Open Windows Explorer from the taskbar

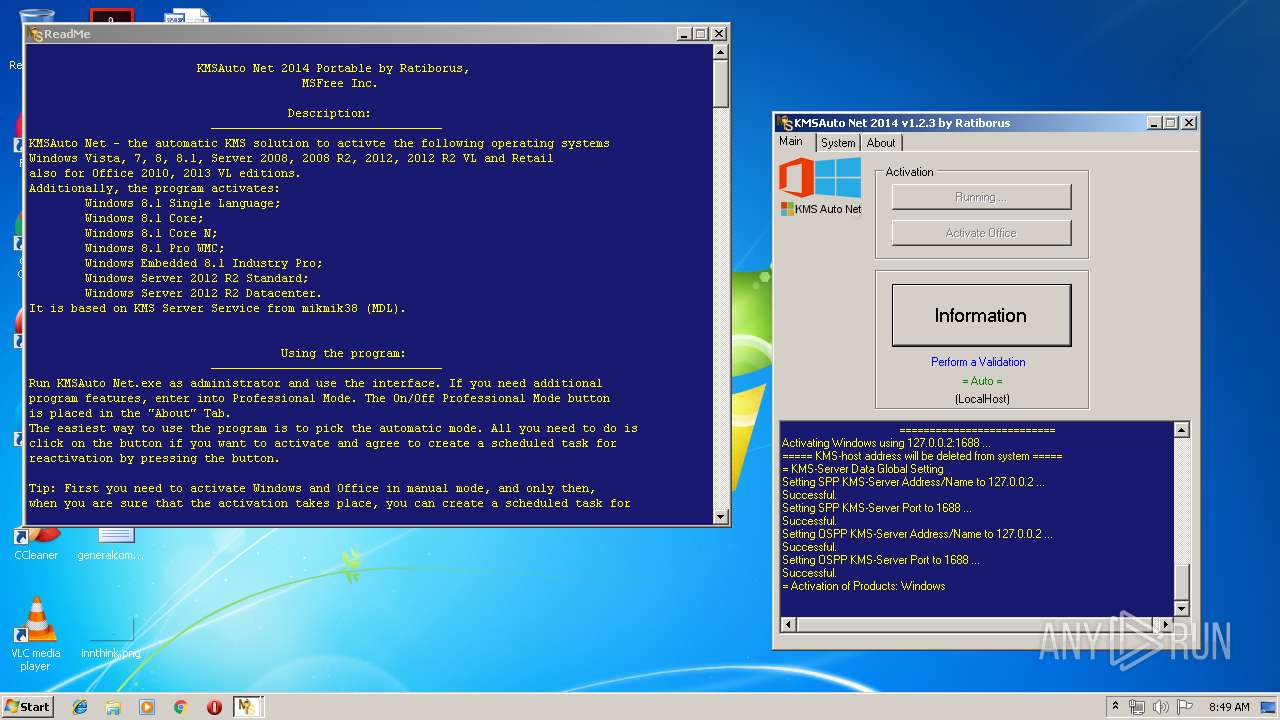[113, 707]
